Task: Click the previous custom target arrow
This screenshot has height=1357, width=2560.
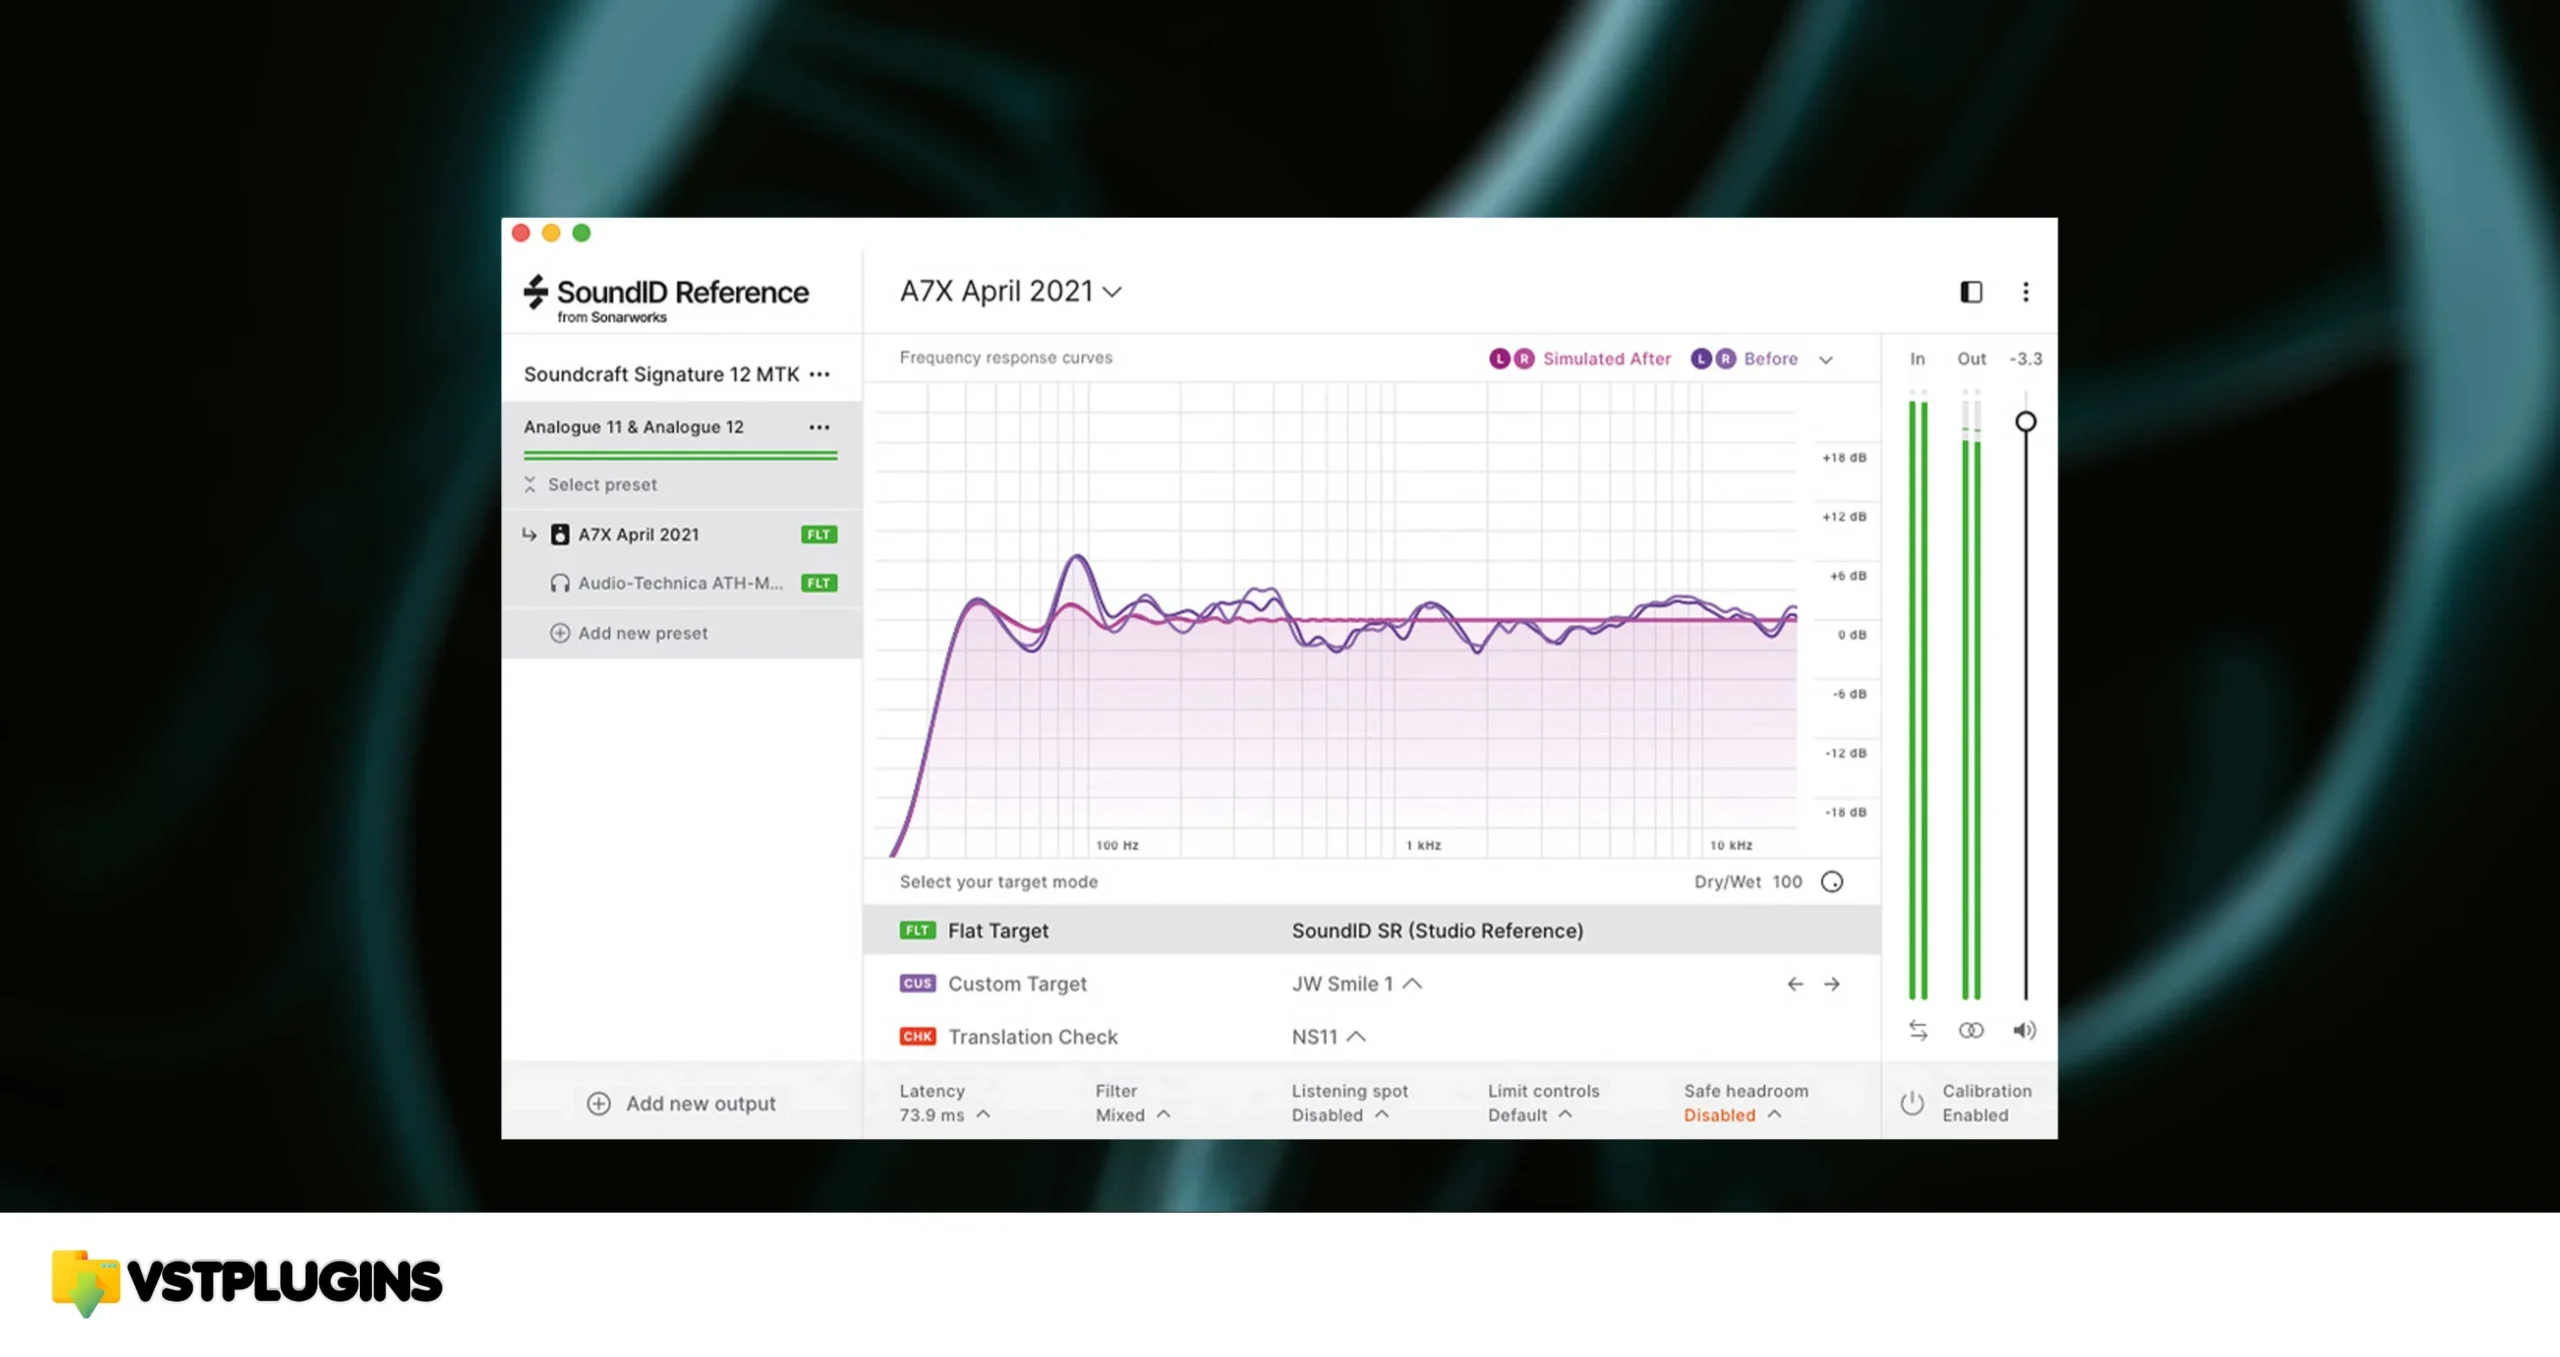Action: 1795,984
